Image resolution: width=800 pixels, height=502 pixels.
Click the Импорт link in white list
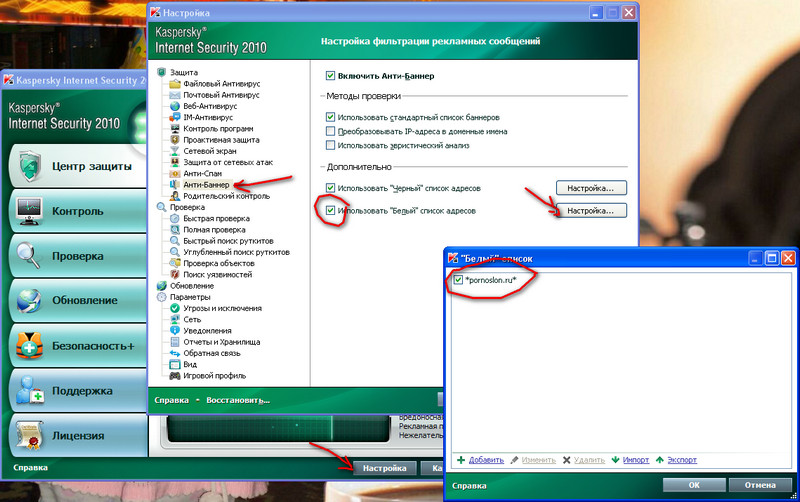(x=636, y=460)
